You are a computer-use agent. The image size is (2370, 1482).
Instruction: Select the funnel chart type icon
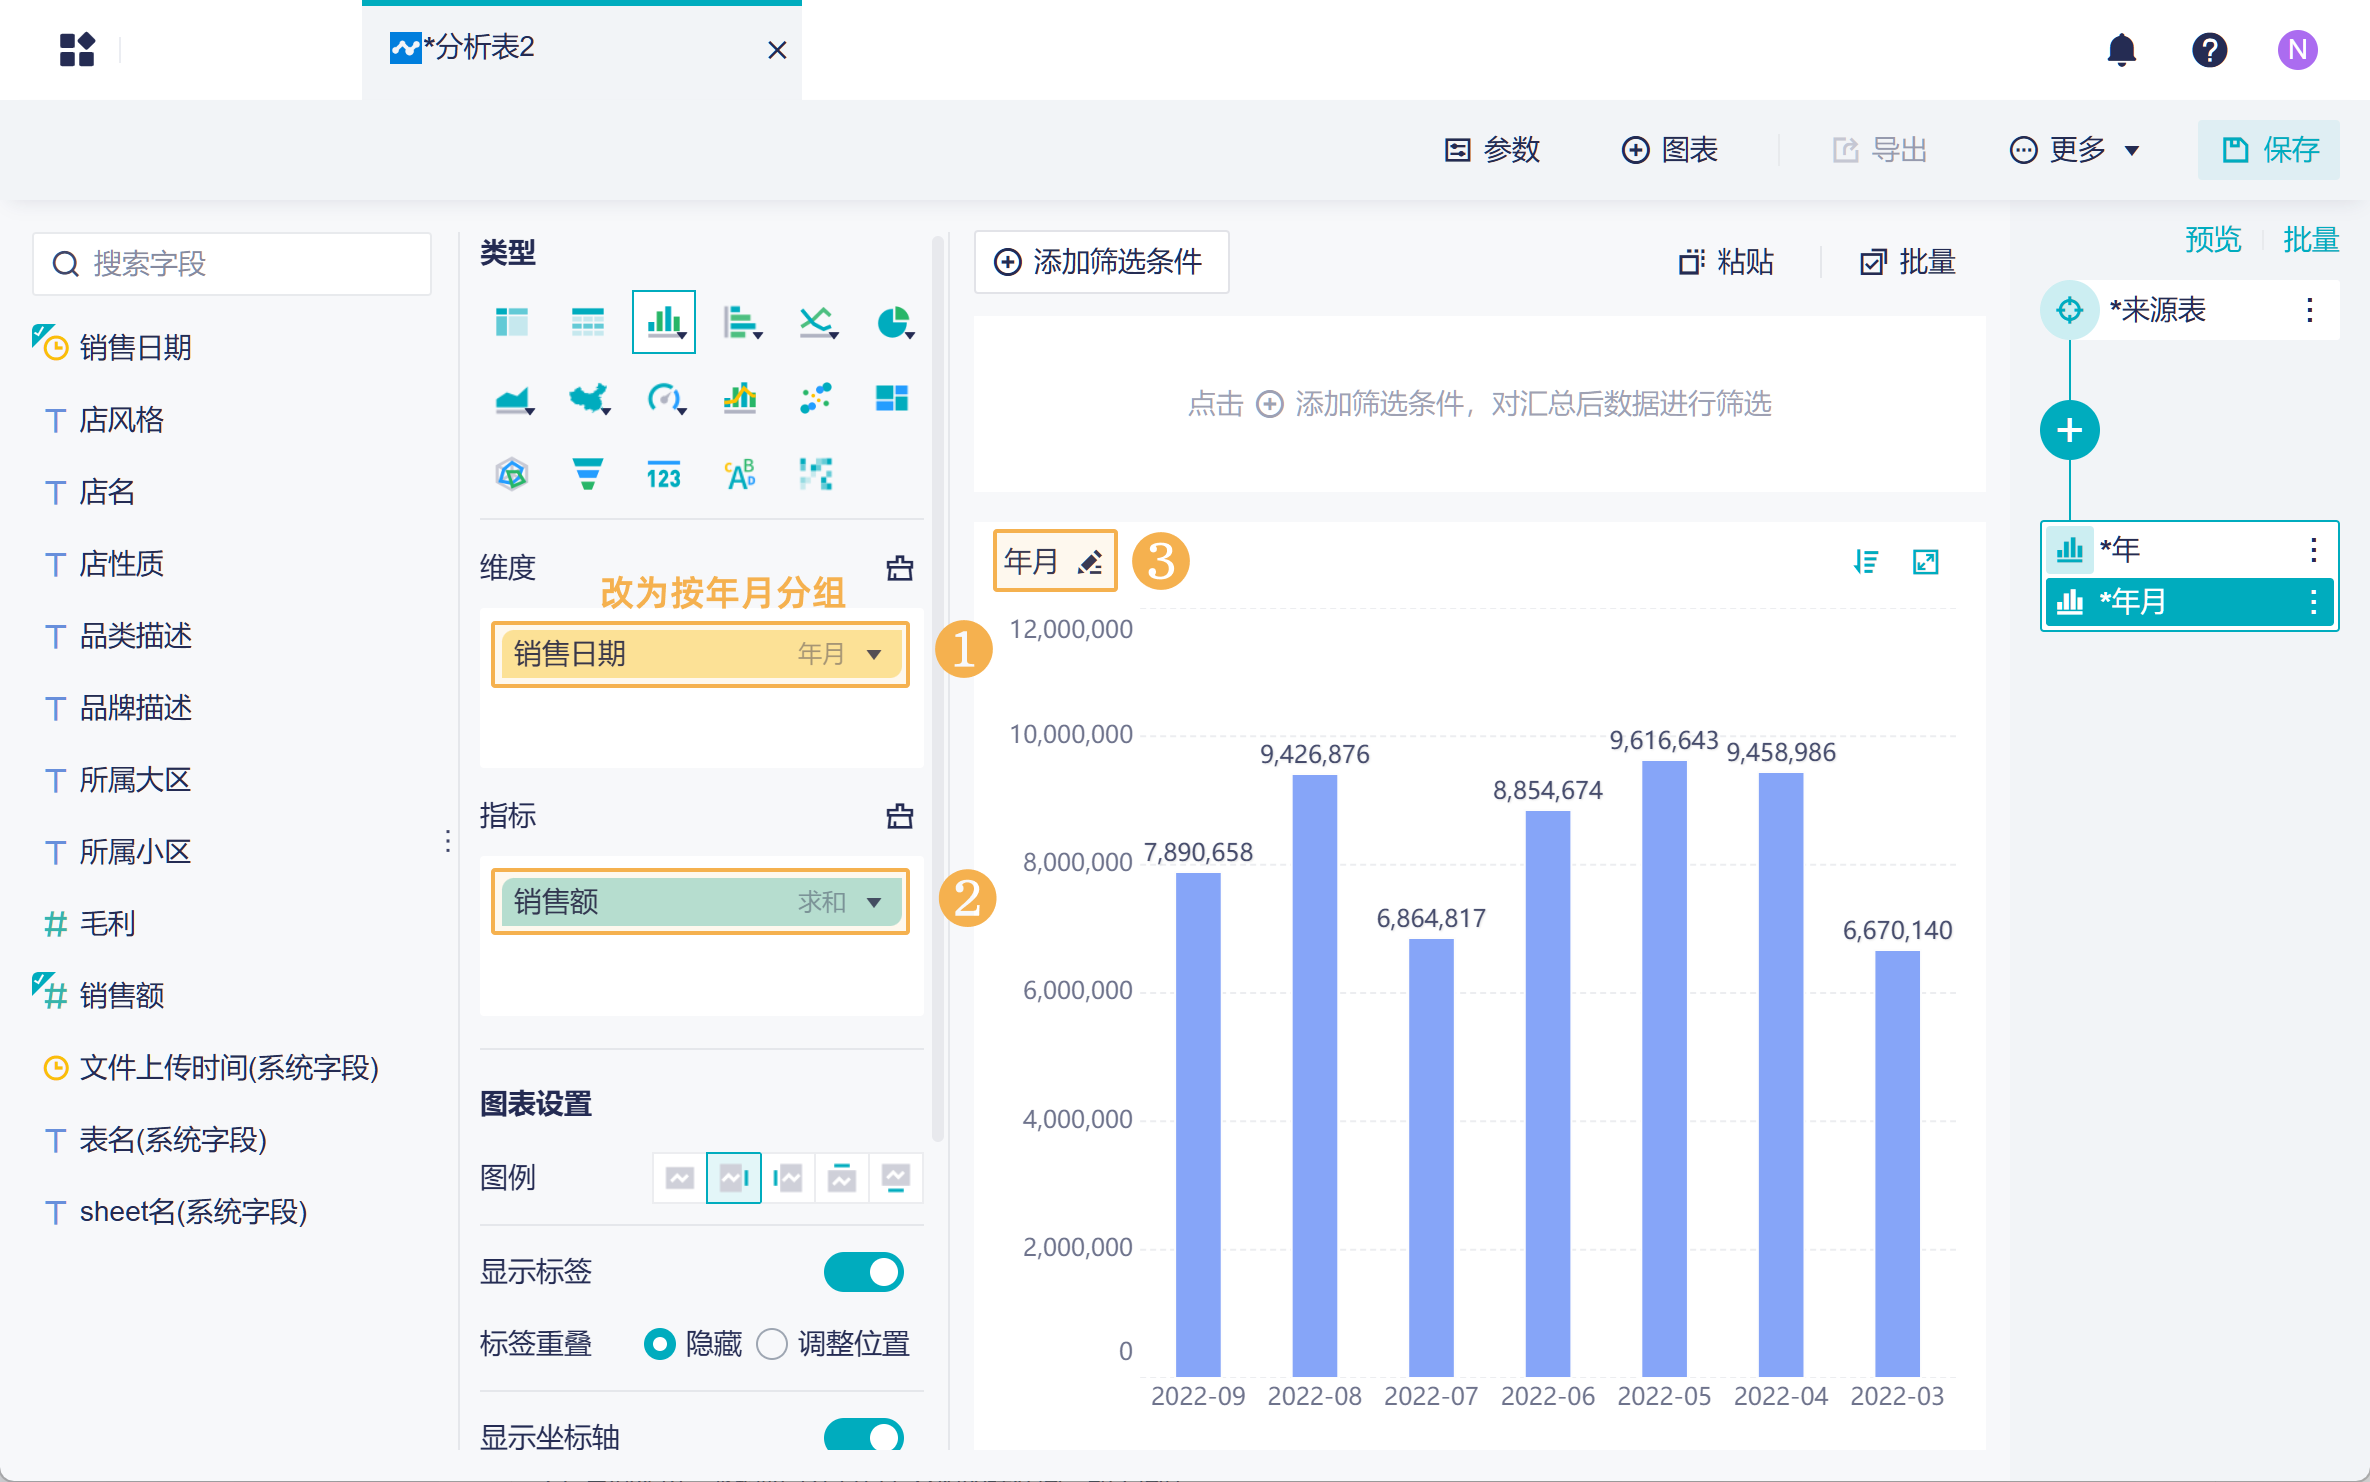coord(588,474)
